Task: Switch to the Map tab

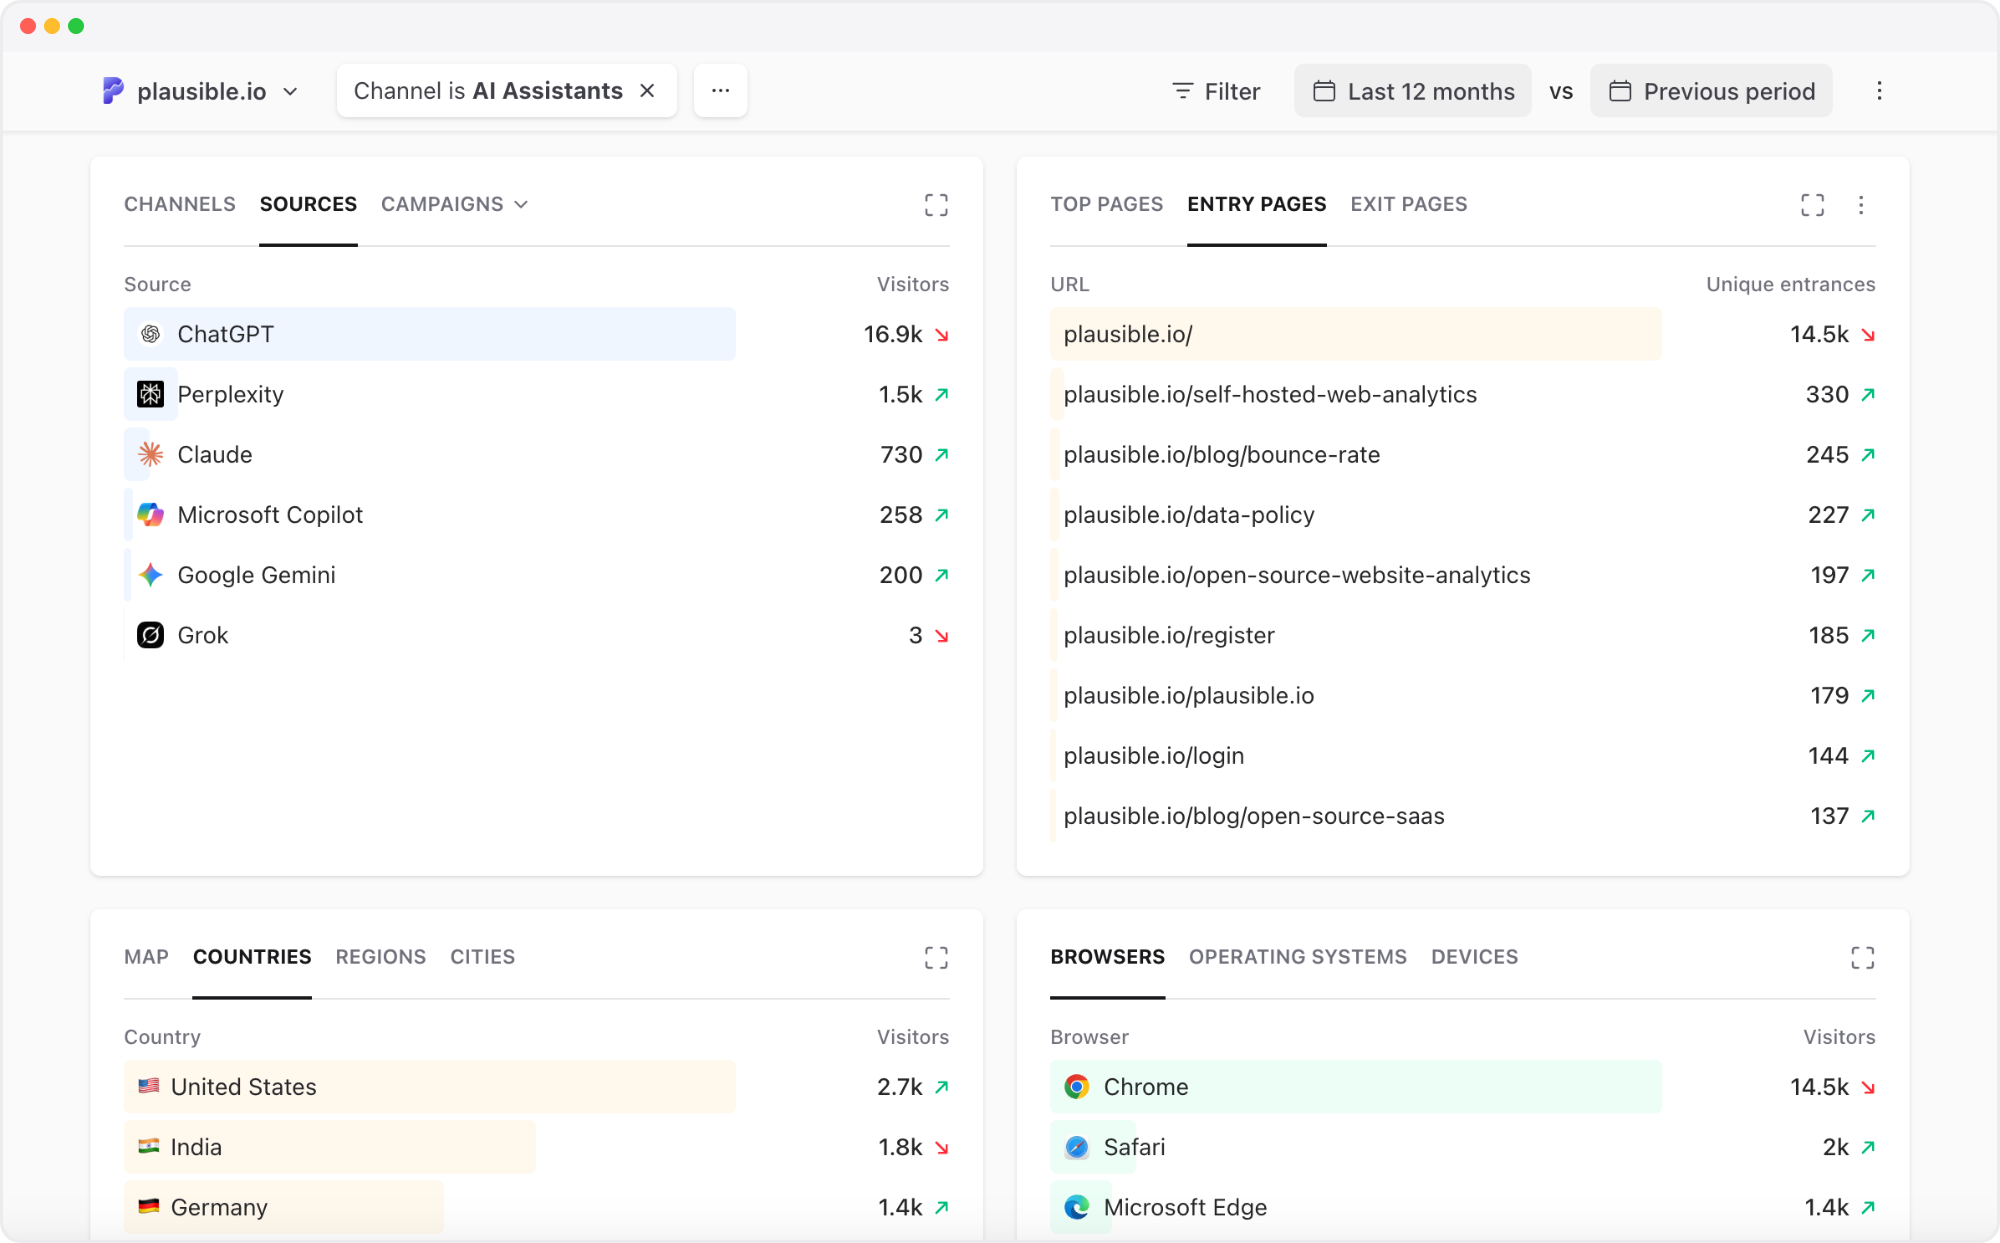Action: click(146, 957)
